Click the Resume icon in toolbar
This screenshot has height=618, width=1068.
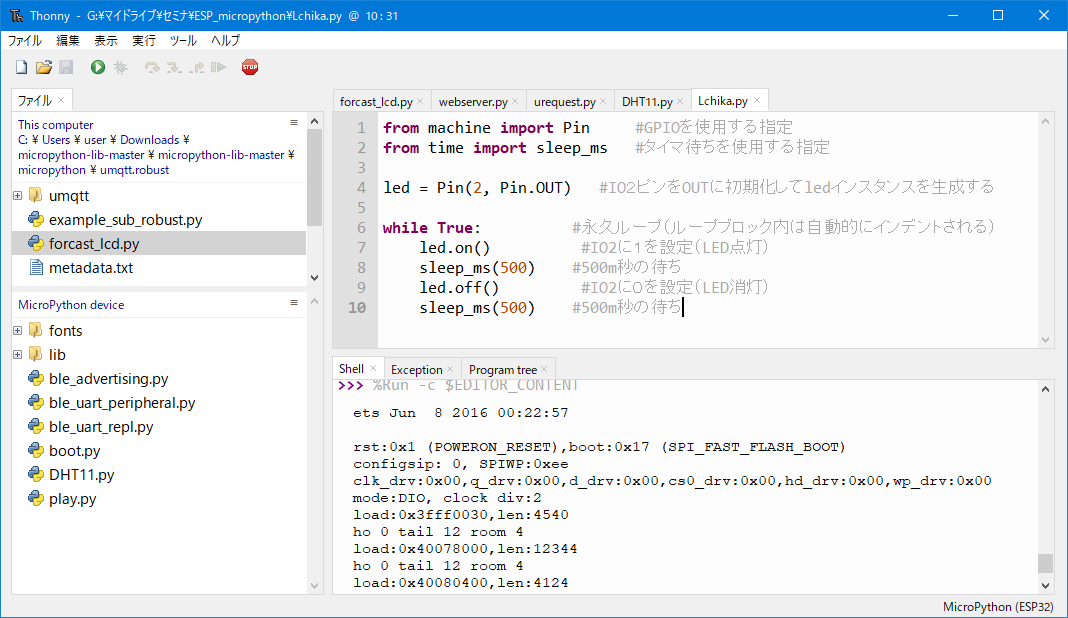218,67
